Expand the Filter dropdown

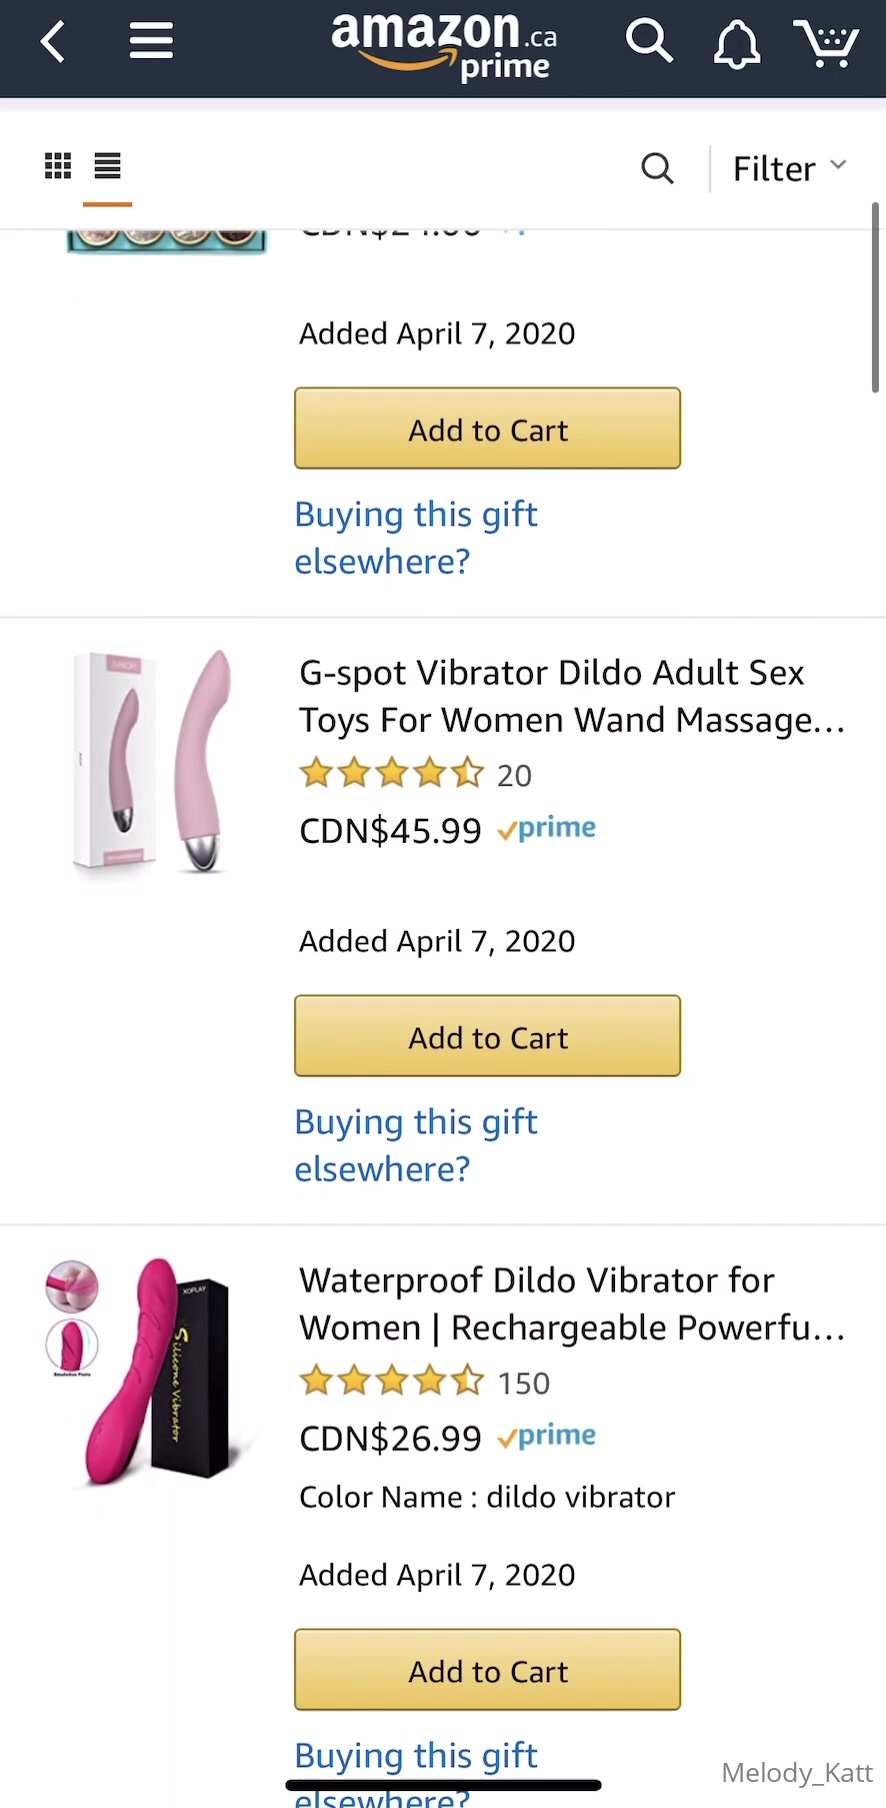point(789,168)
